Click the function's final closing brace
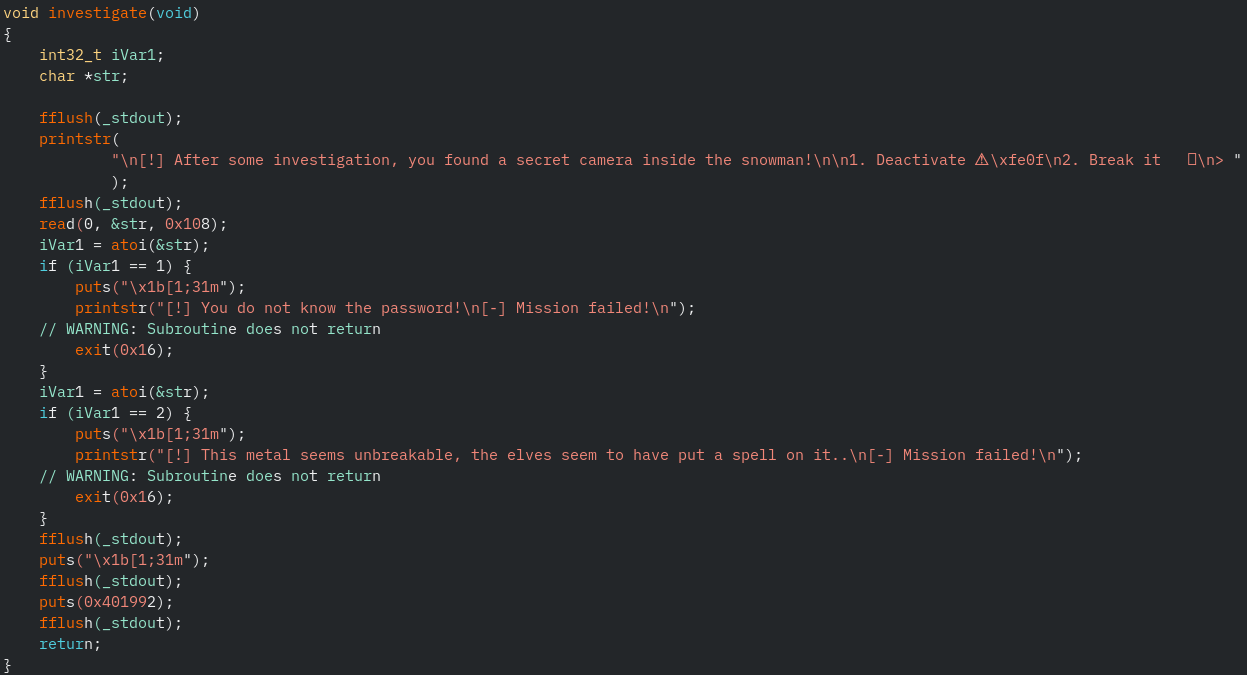 [7, 665]
